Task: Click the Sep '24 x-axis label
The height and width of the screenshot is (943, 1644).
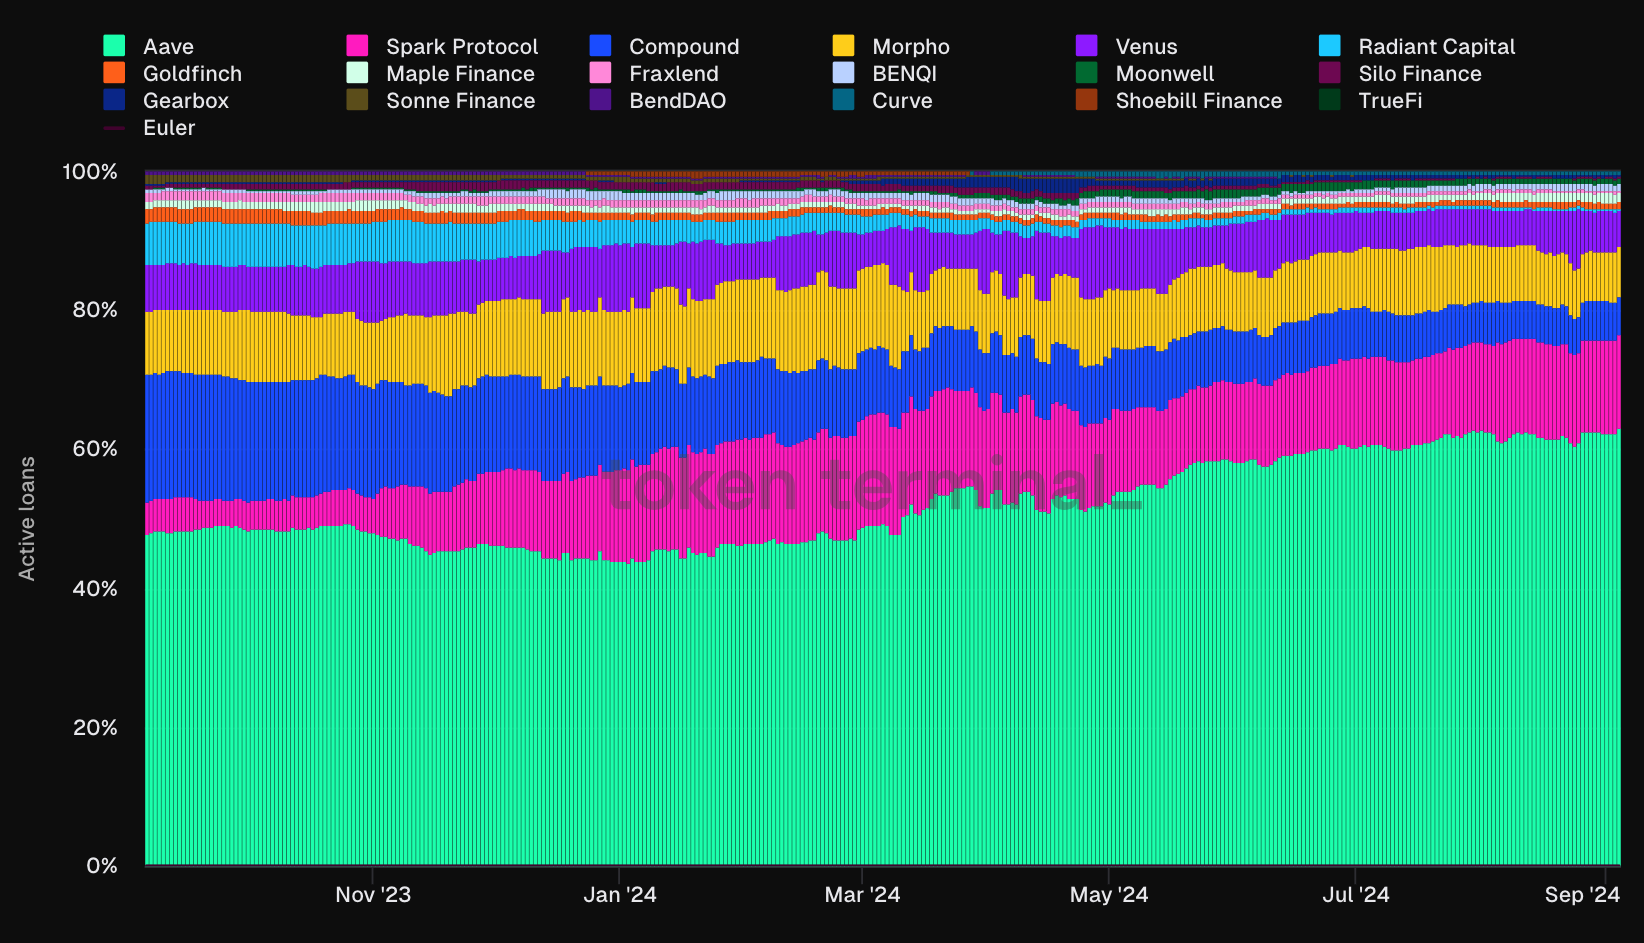Action: pos(1582,895)
